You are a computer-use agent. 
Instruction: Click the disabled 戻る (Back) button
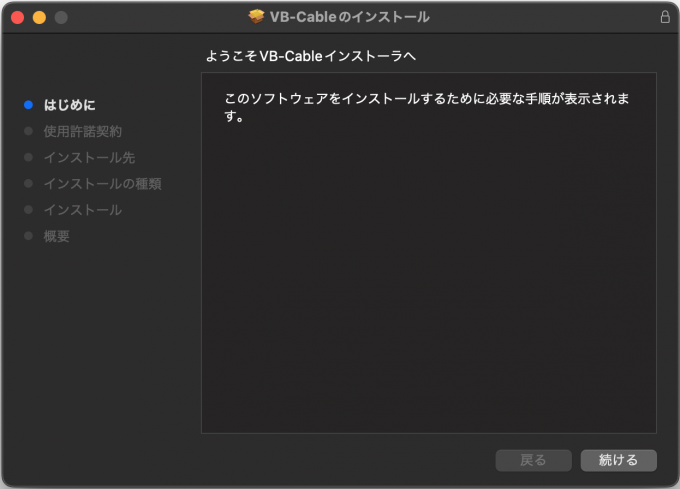pos(533,460)
